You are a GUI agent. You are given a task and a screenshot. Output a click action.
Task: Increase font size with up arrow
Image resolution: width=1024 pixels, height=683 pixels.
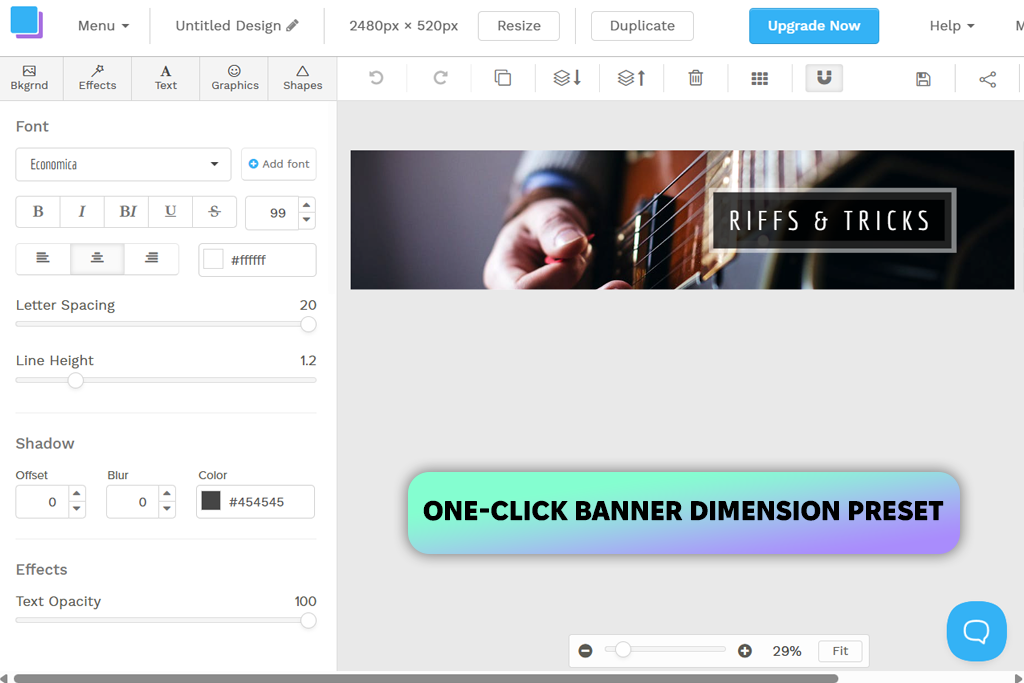pos(306,205)
